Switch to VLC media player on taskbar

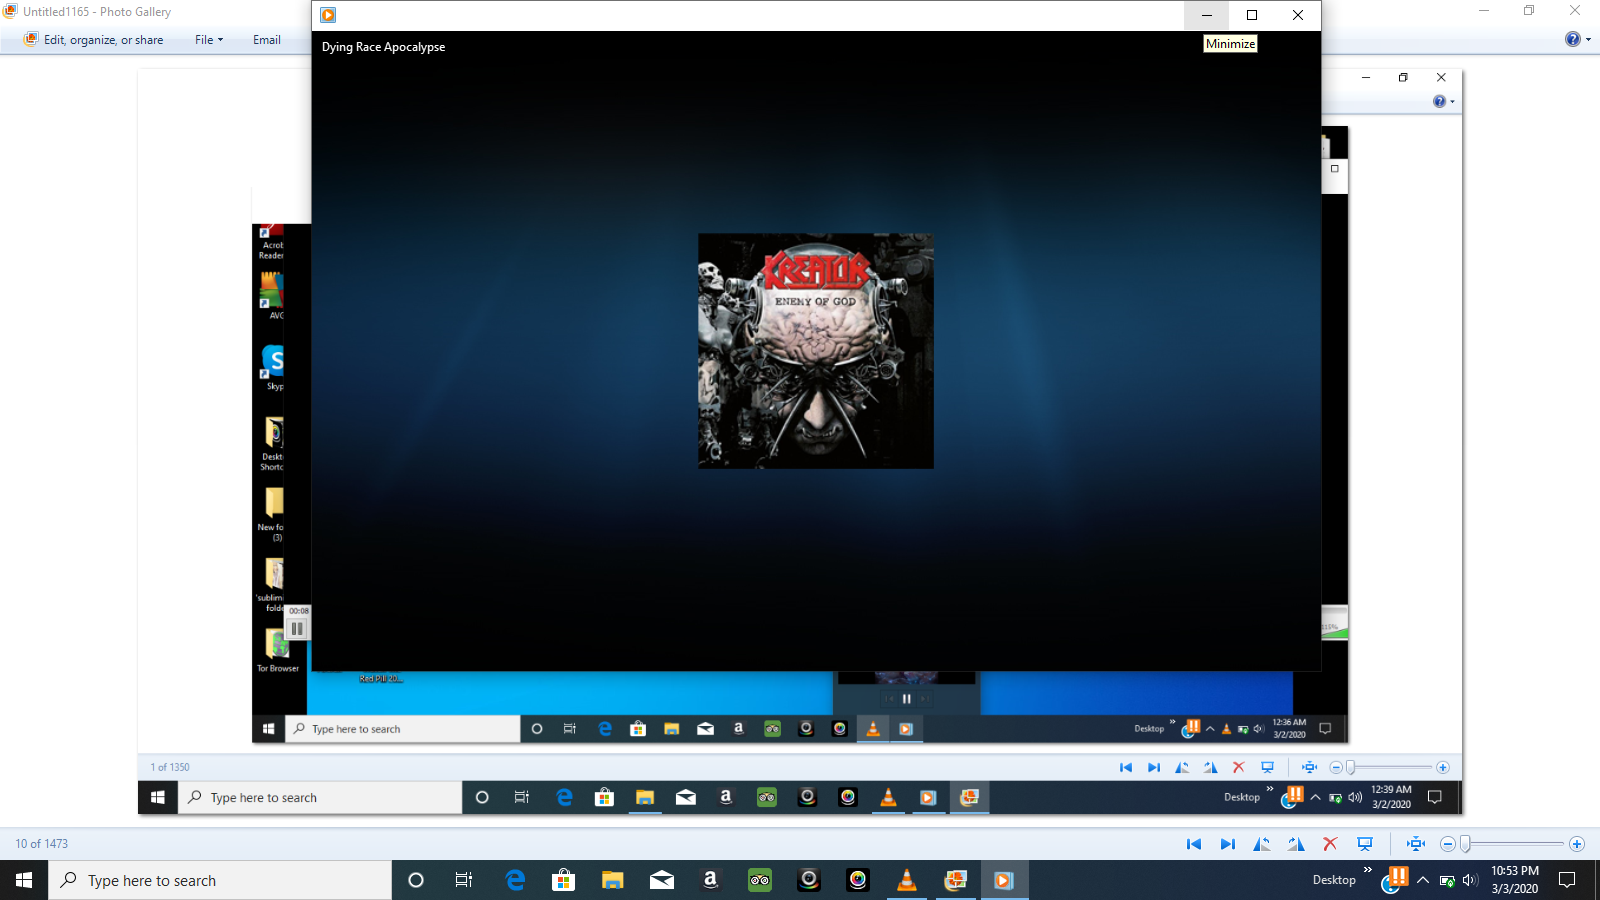coord(907,880)
